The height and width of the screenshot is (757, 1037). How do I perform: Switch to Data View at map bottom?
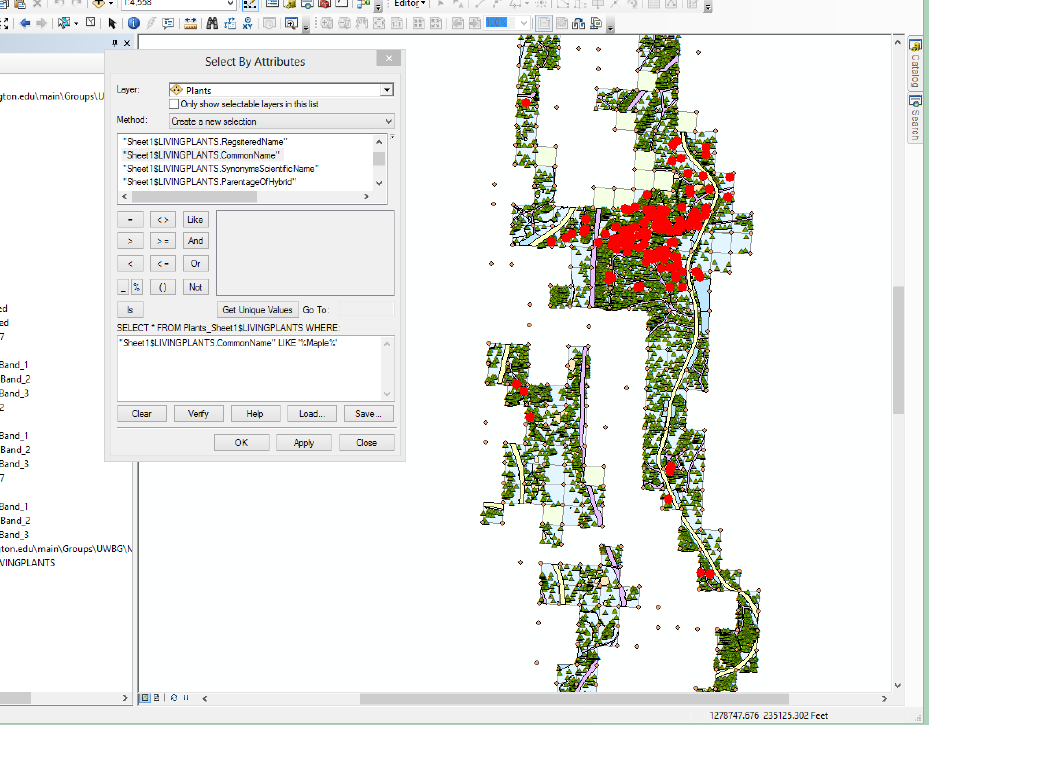tap(145, 697)
